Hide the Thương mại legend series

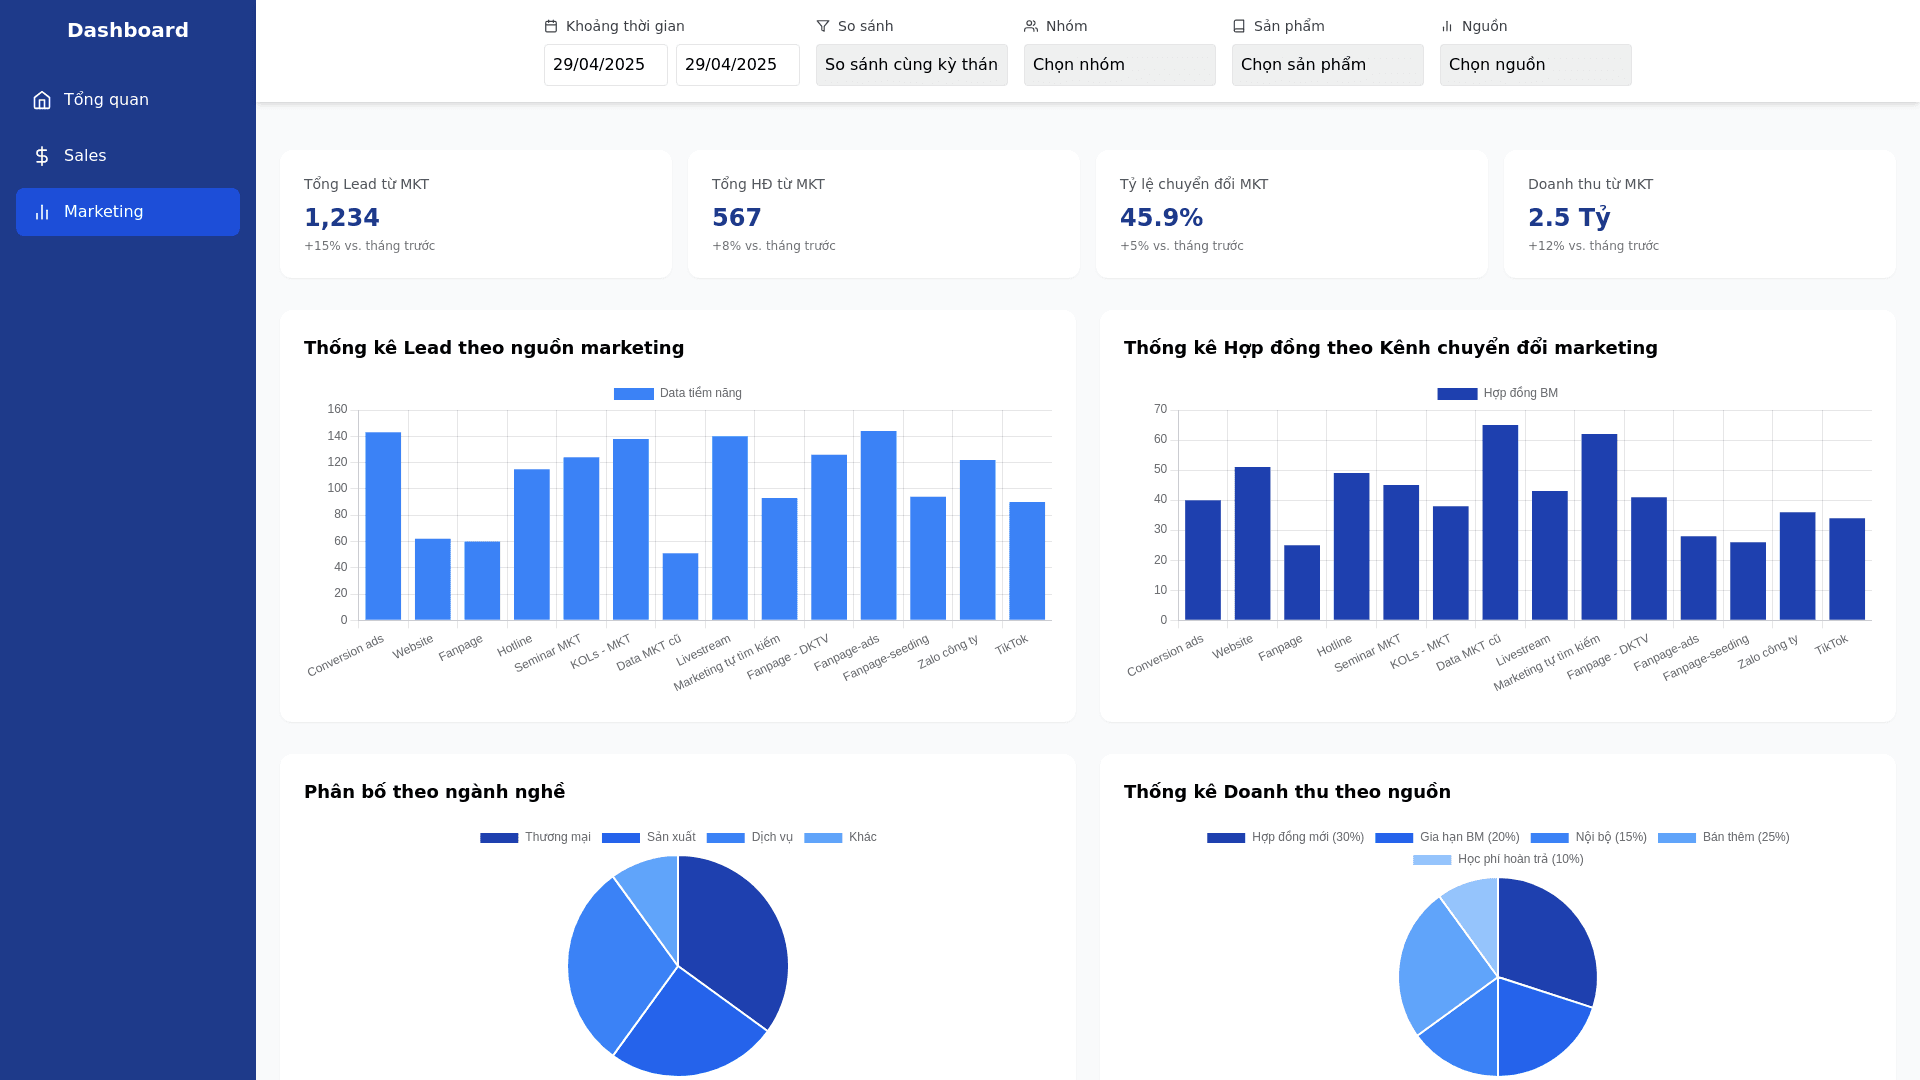[x=535, y=838]
